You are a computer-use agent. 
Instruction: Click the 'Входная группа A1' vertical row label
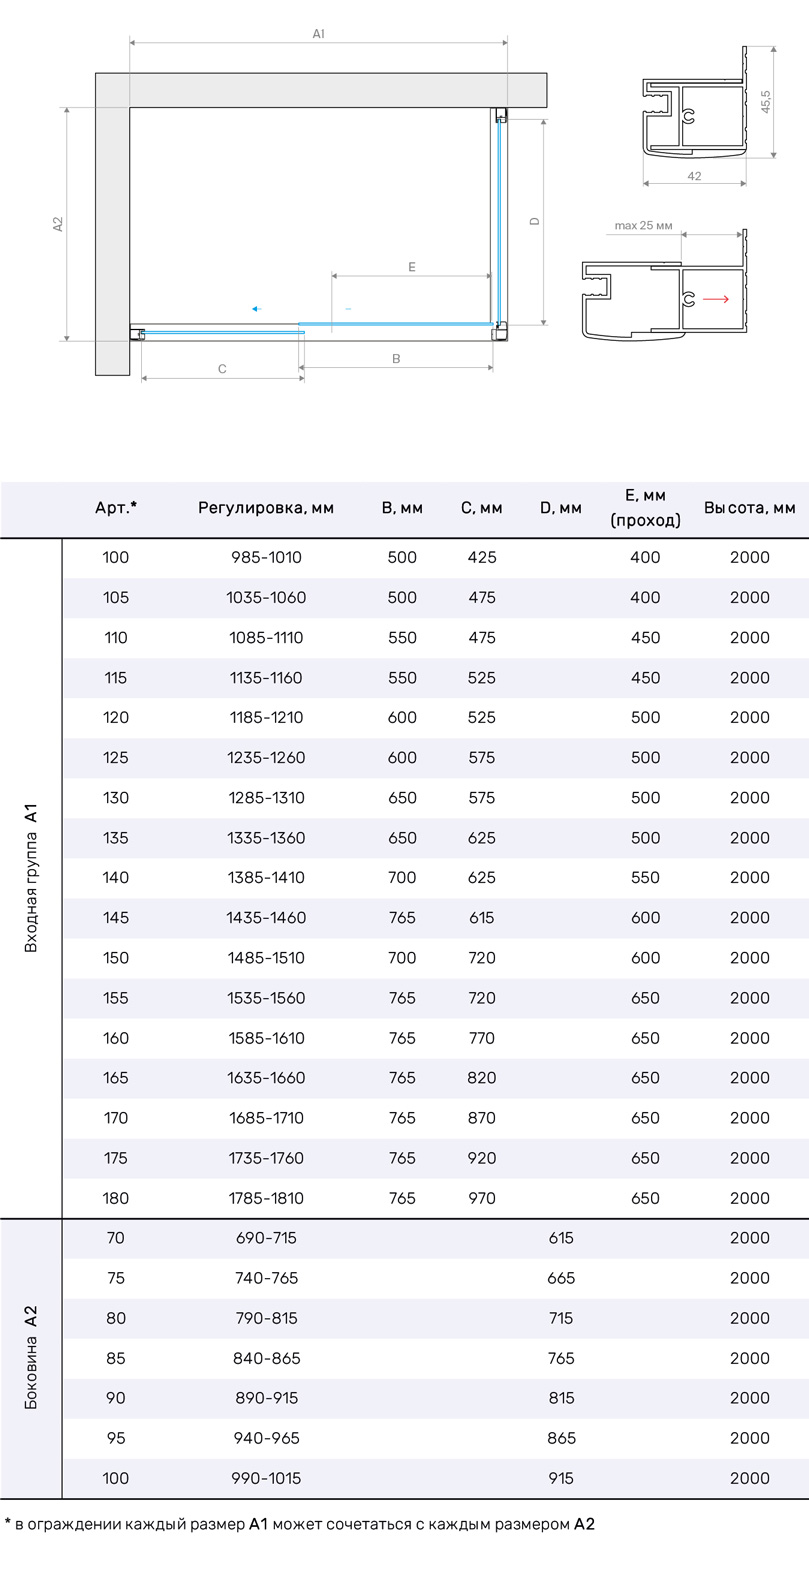[31, 877]
